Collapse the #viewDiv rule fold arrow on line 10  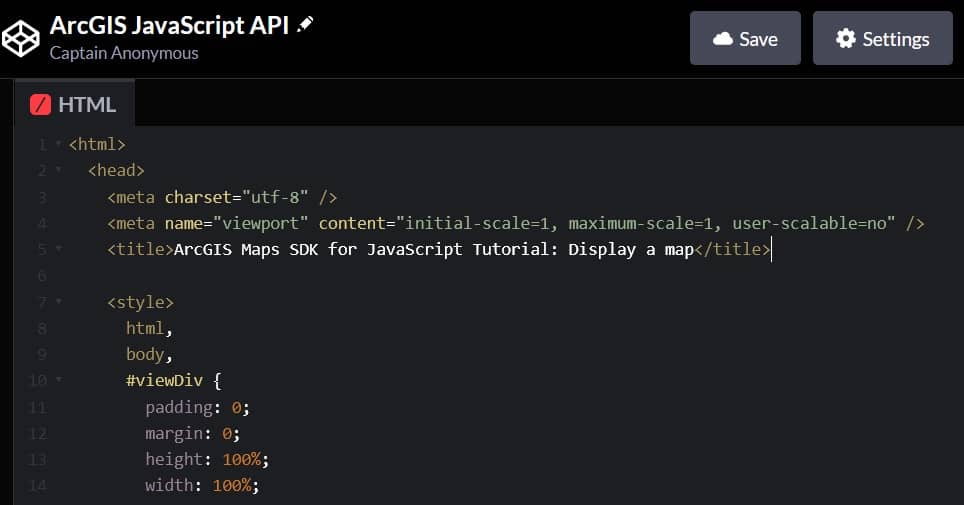pos(58,380)
